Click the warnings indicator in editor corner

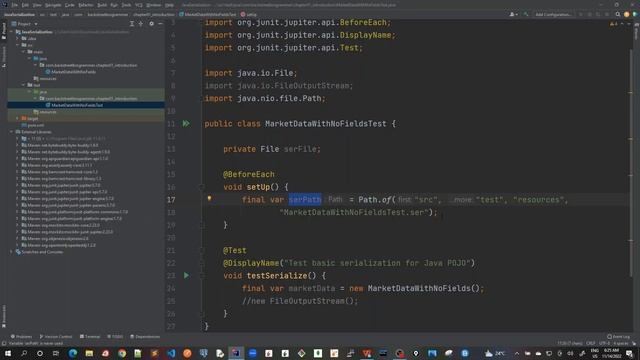[x=614, y=24]
